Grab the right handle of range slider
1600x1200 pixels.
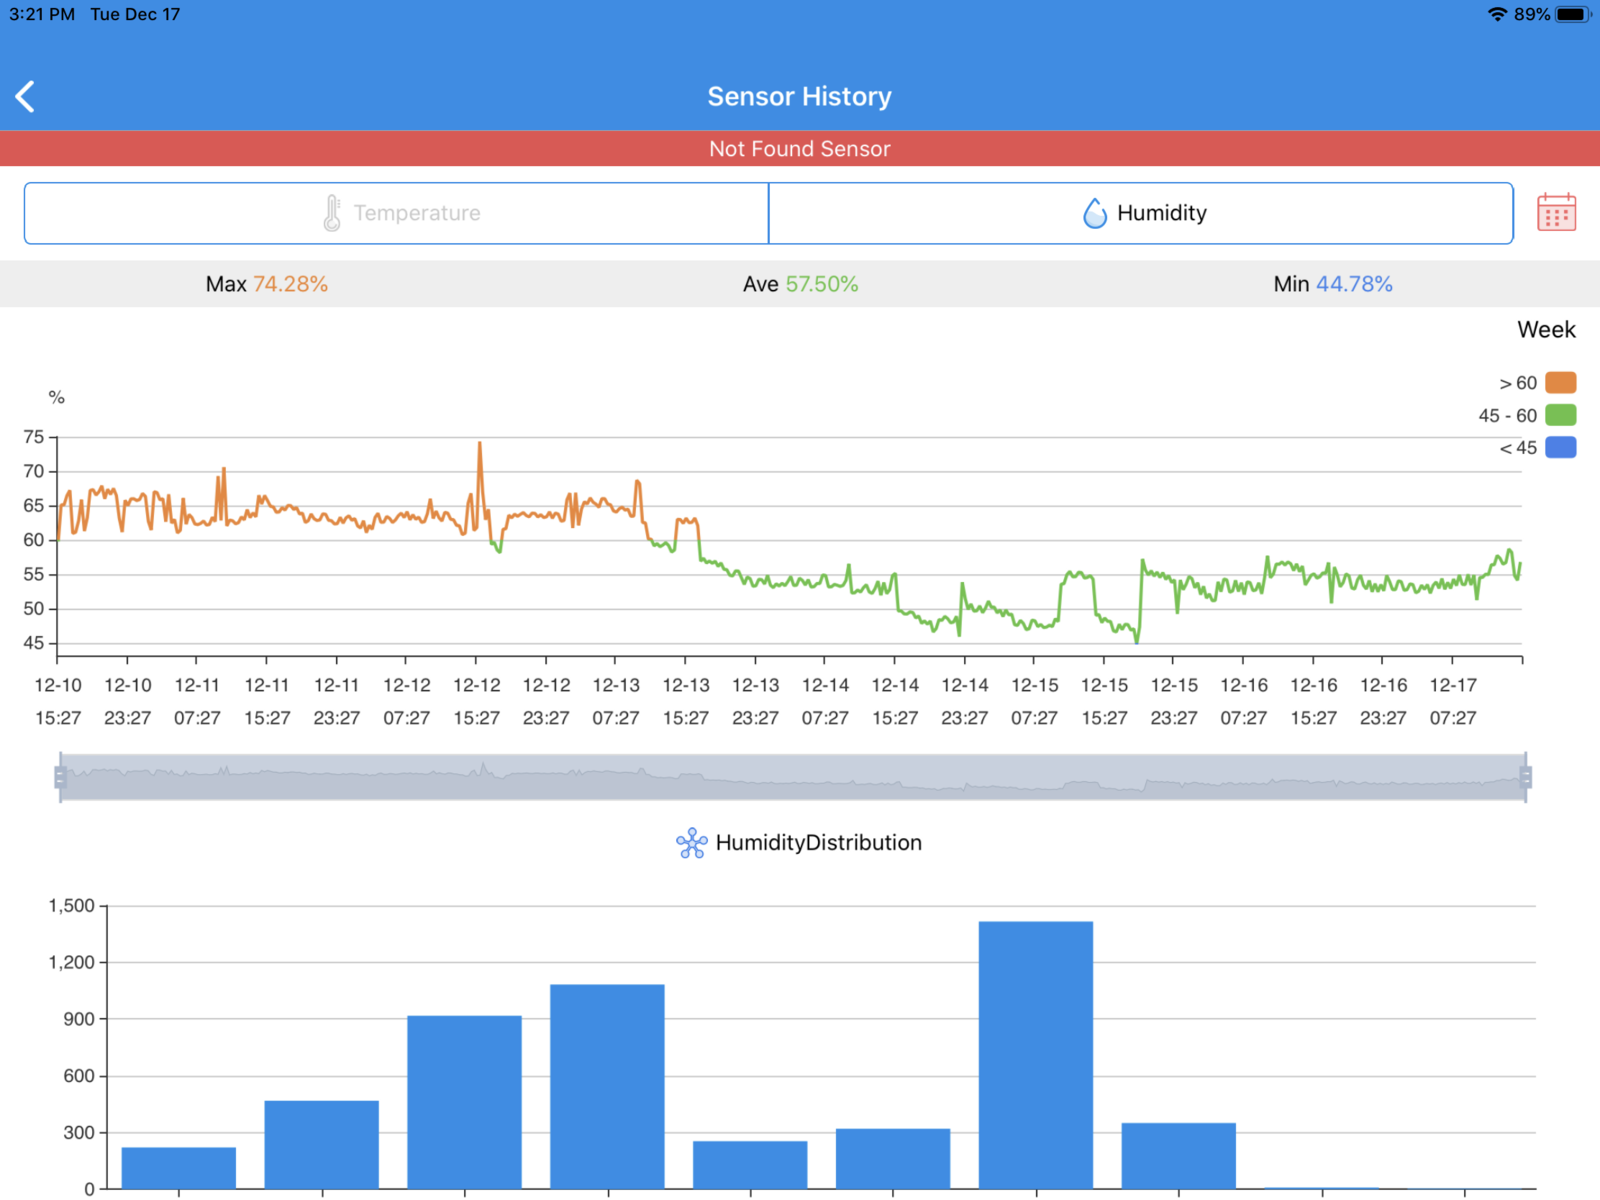pyautogui.click(x=1526, y=777)
